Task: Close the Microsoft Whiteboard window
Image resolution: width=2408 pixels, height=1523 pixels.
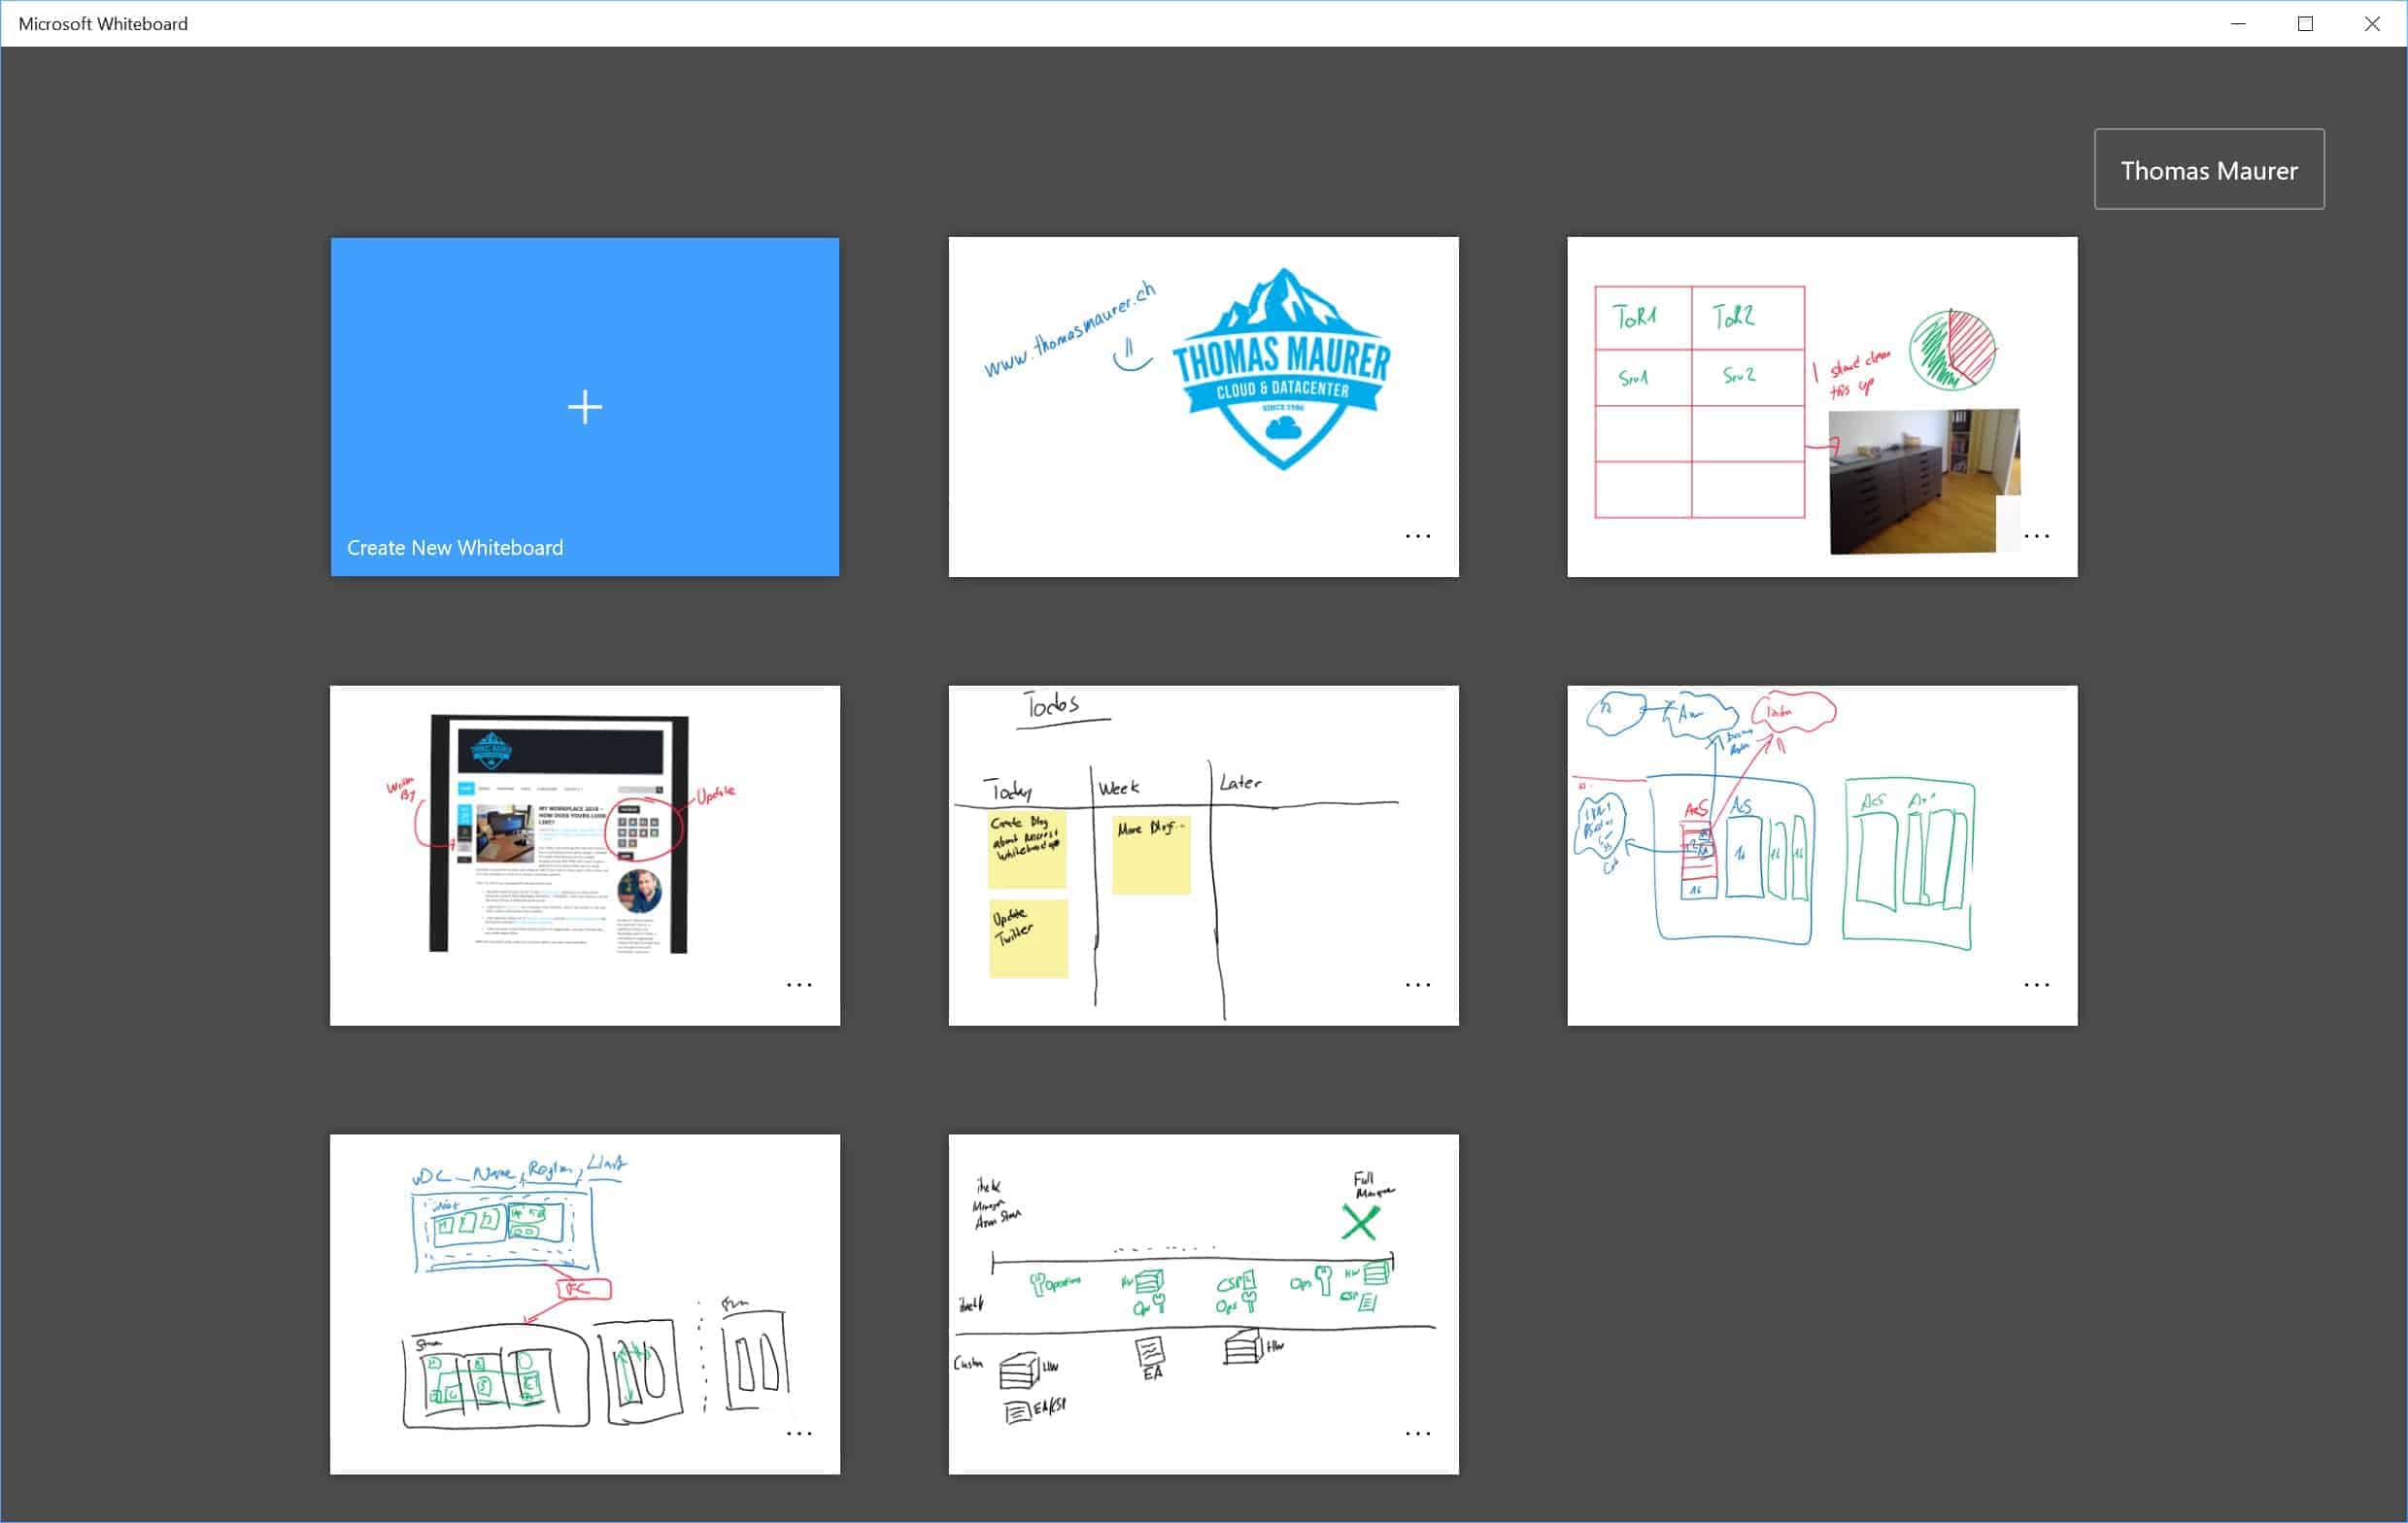Action: [2372, 23]
